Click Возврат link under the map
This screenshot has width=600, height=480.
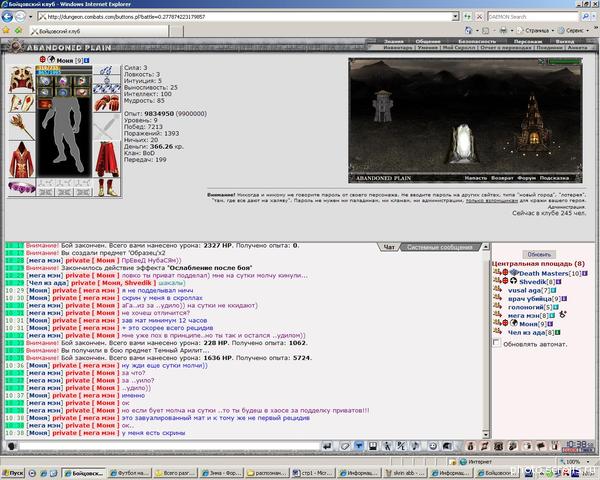tap(502, 178)
